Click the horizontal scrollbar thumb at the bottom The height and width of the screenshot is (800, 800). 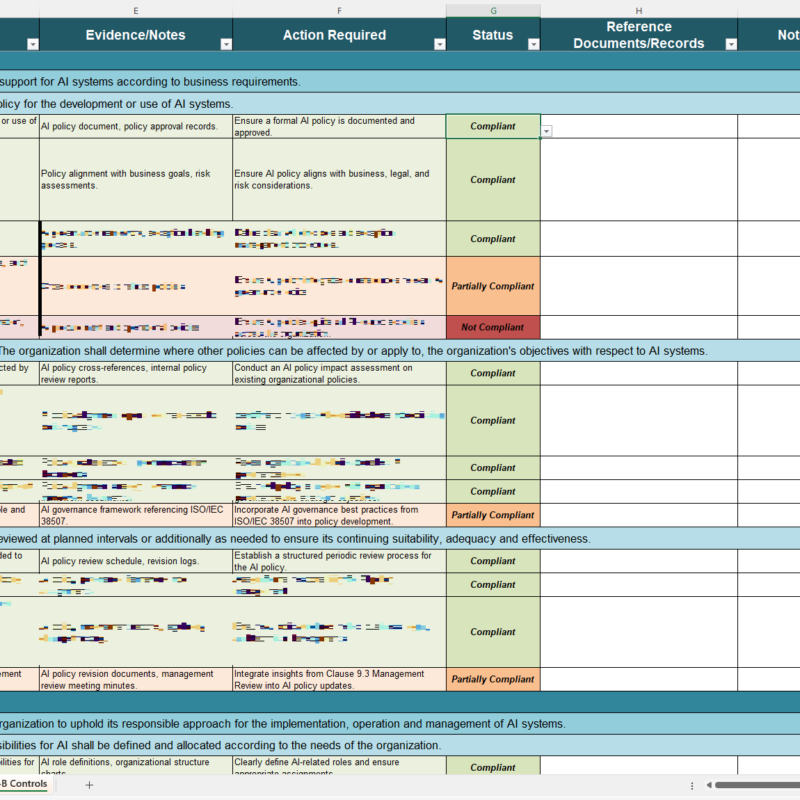pos(760,786)
